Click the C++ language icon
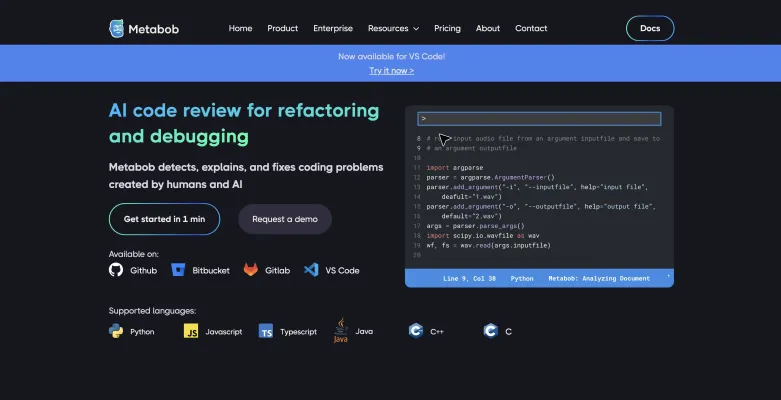 click(415, 331)
